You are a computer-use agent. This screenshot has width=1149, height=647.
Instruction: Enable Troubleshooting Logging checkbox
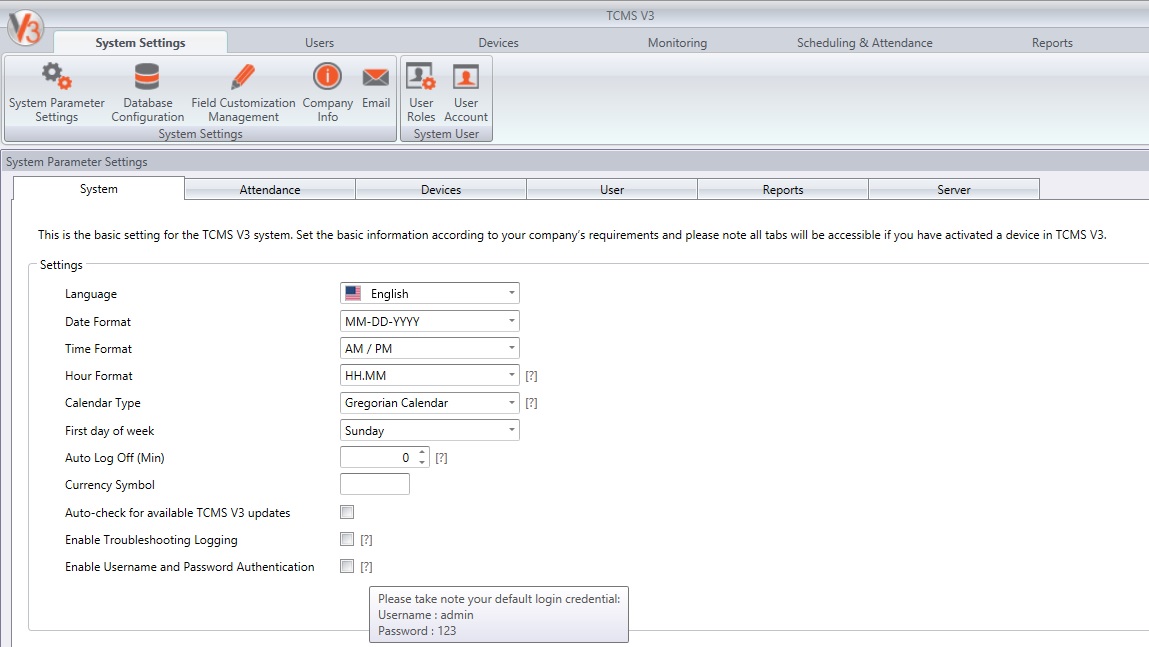point(347,539)
